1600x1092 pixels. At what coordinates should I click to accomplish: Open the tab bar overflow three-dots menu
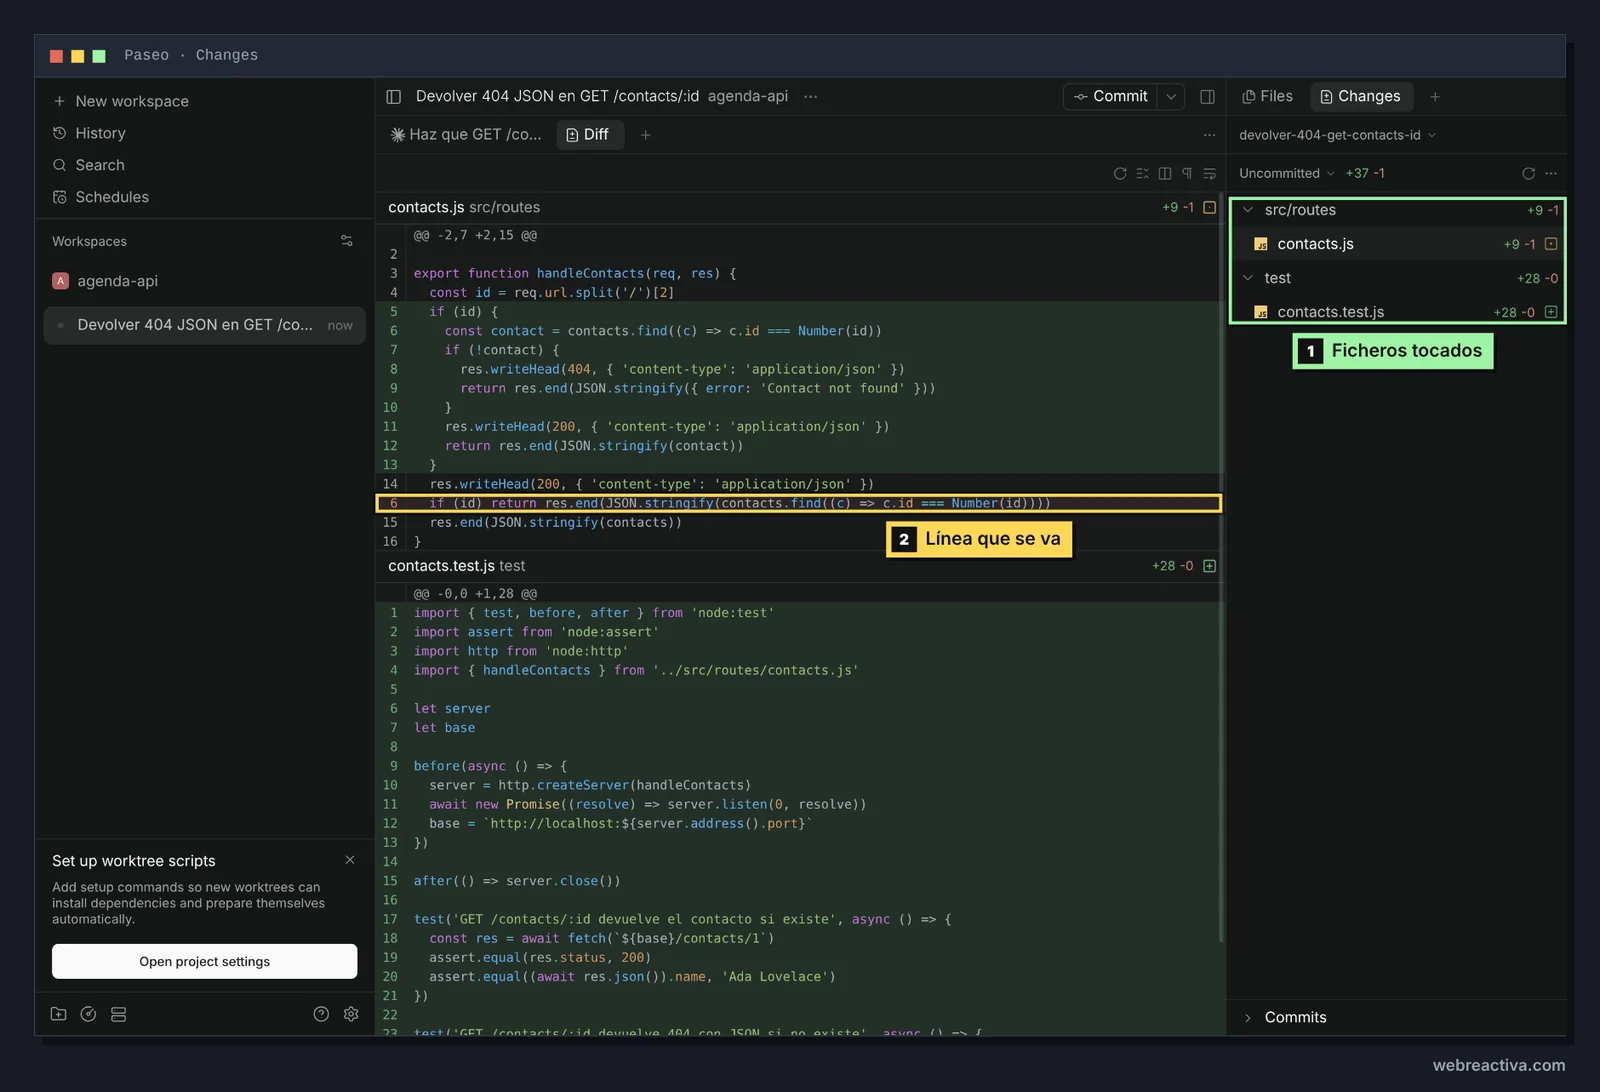pos(1209,135)
